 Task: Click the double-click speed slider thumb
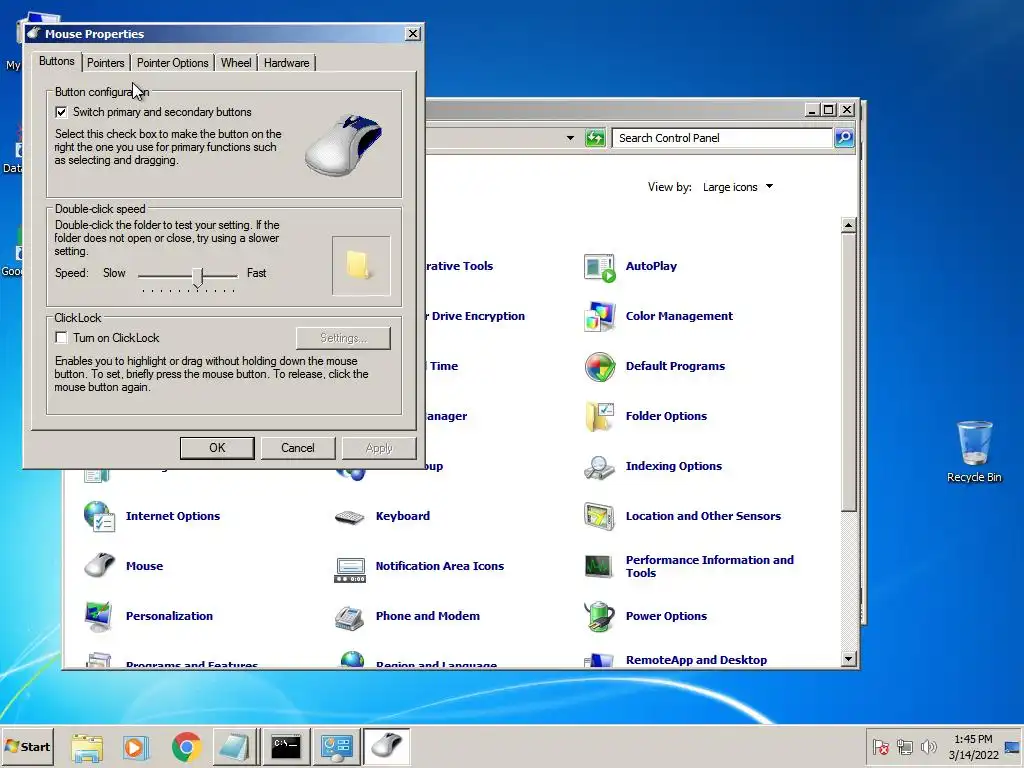tap(198, 277)
